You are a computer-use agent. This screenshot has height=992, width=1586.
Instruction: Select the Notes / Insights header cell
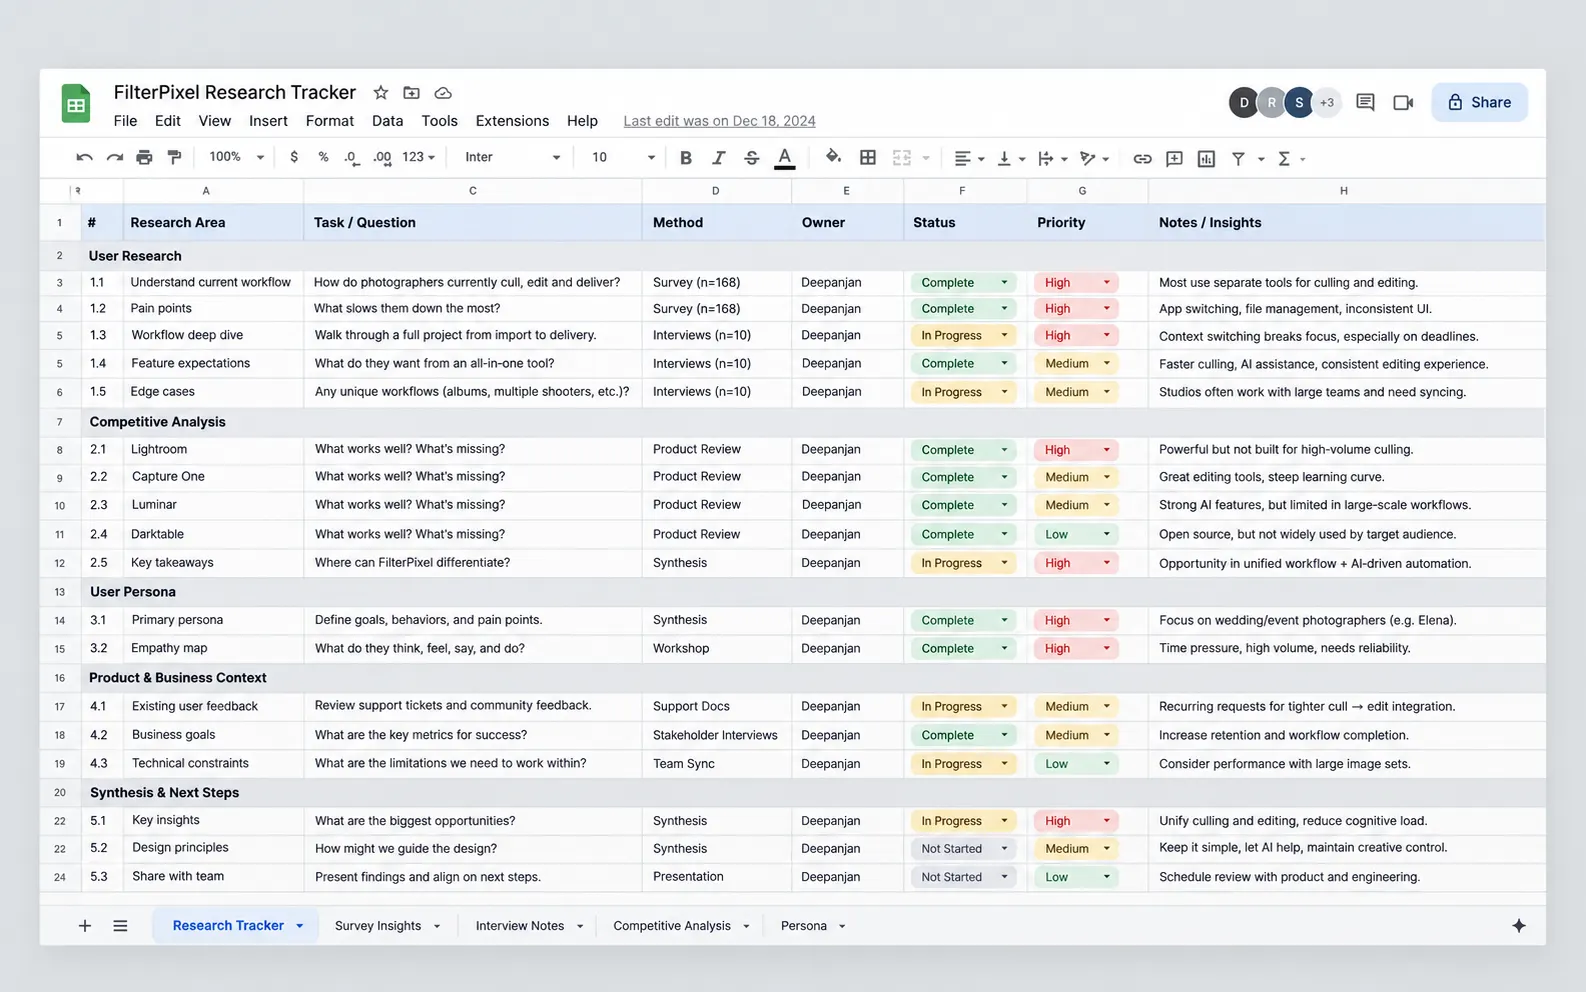tap(1346, 223)
